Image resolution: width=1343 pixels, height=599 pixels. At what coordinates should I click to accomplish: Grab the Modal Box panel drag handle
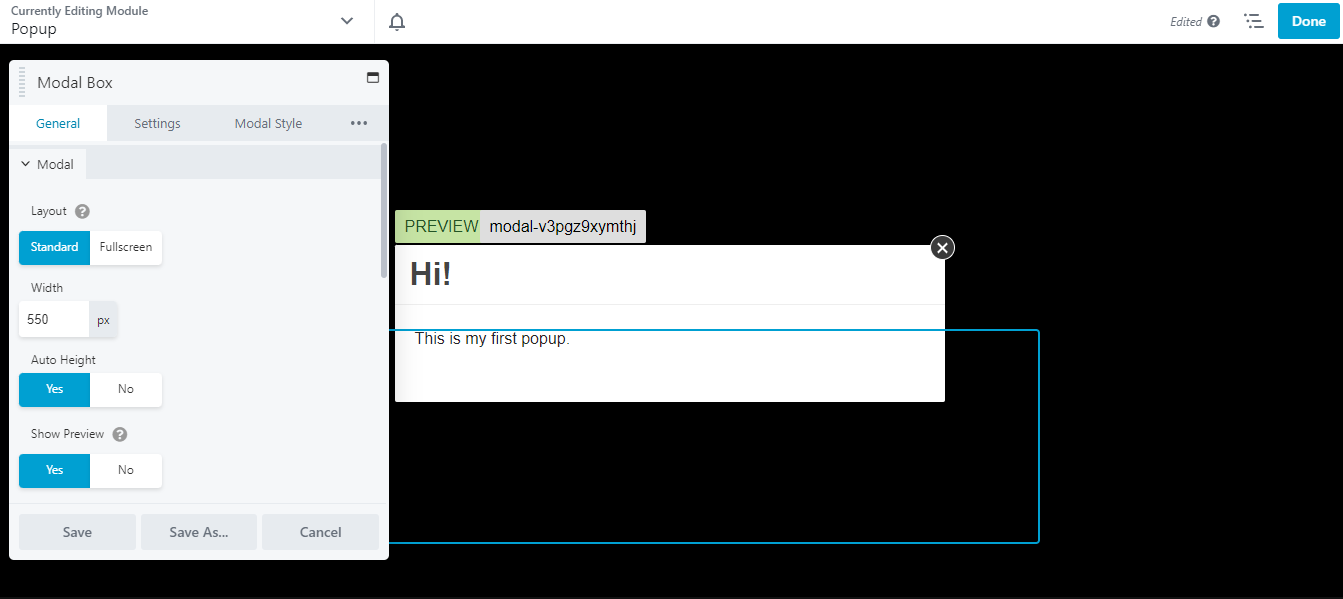22,82
